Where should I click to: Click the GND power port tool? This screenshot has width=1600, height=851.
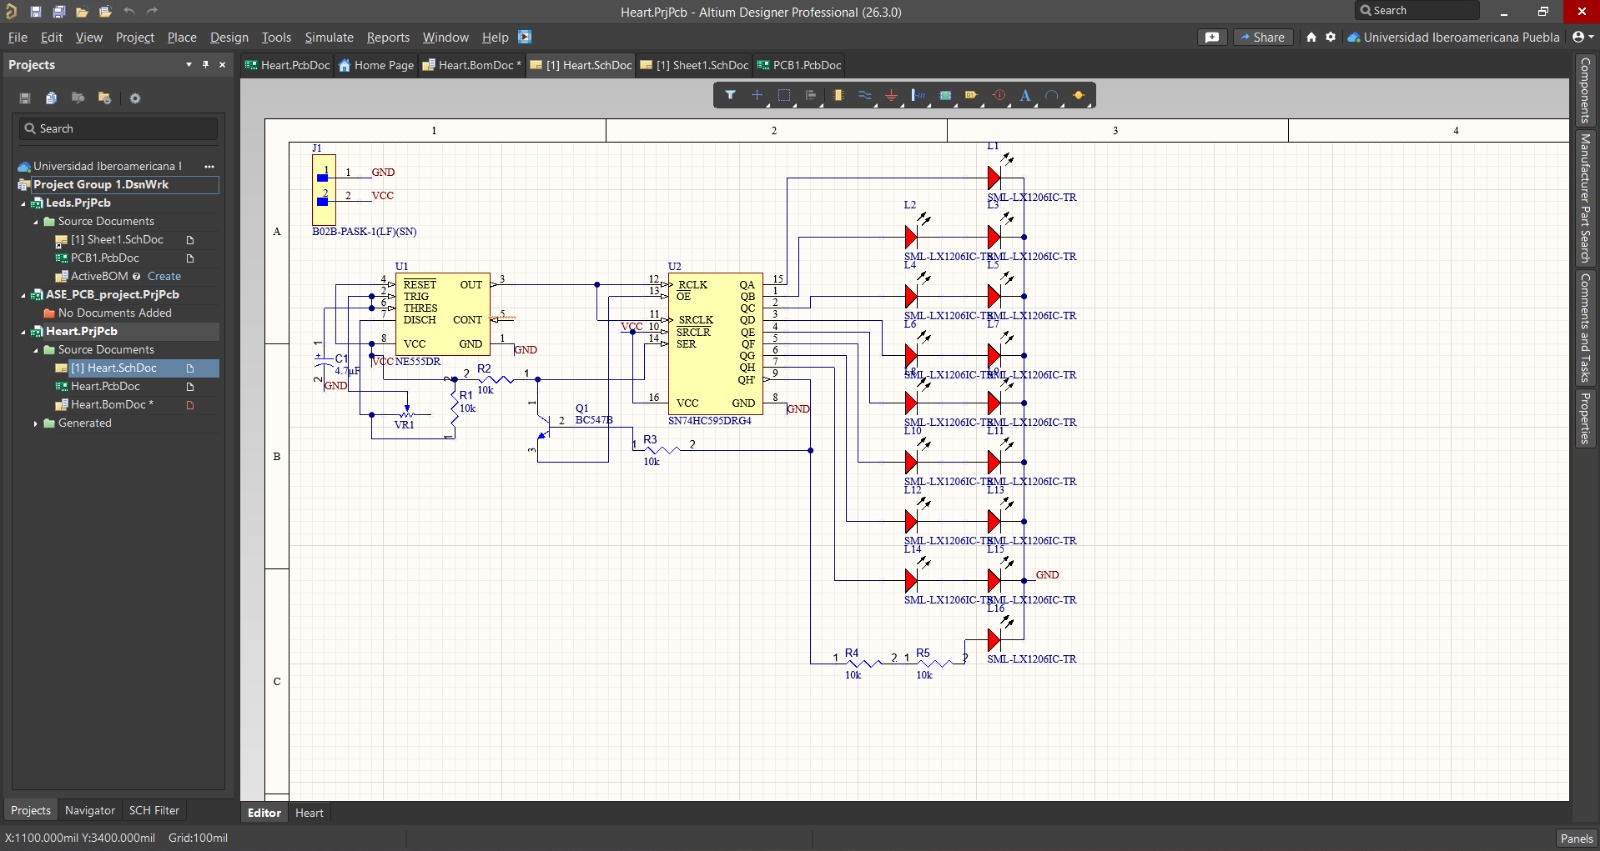[891, 96]
